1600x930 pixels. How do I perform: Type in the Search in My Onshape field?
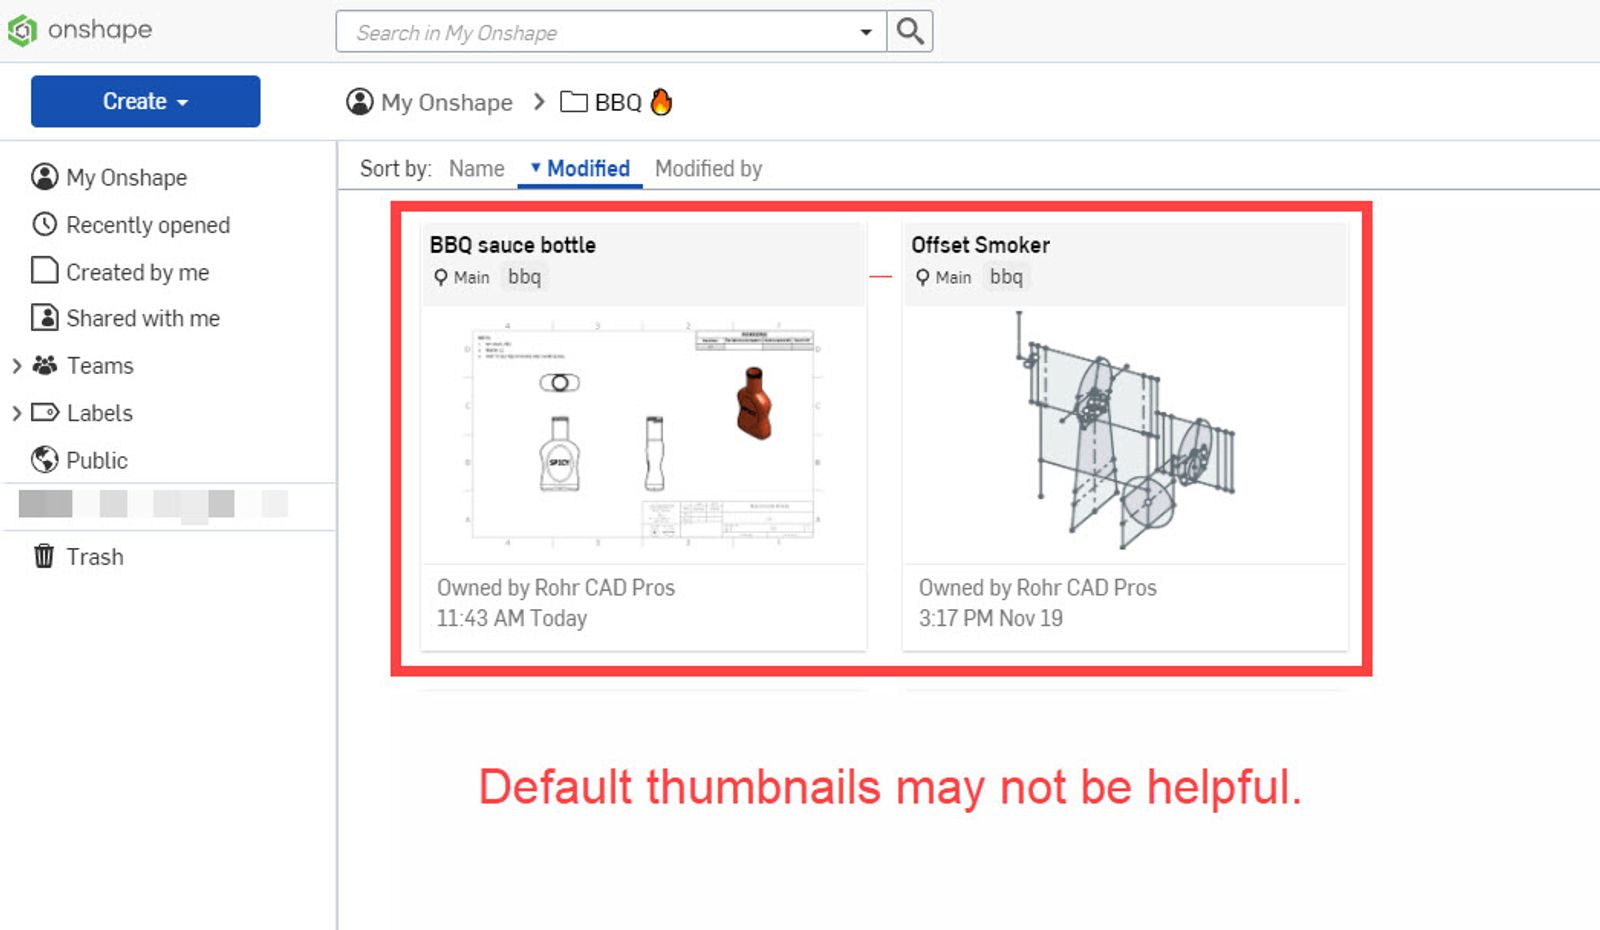(600, 32)
